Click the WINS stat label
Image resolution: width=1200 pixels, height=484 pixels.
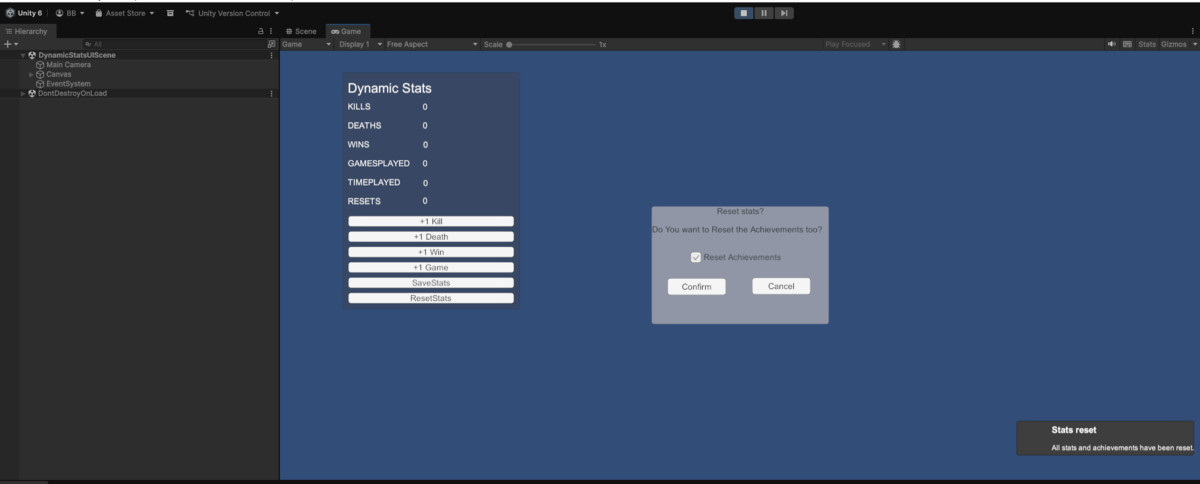pyautogui.click(x=360, y=144)
